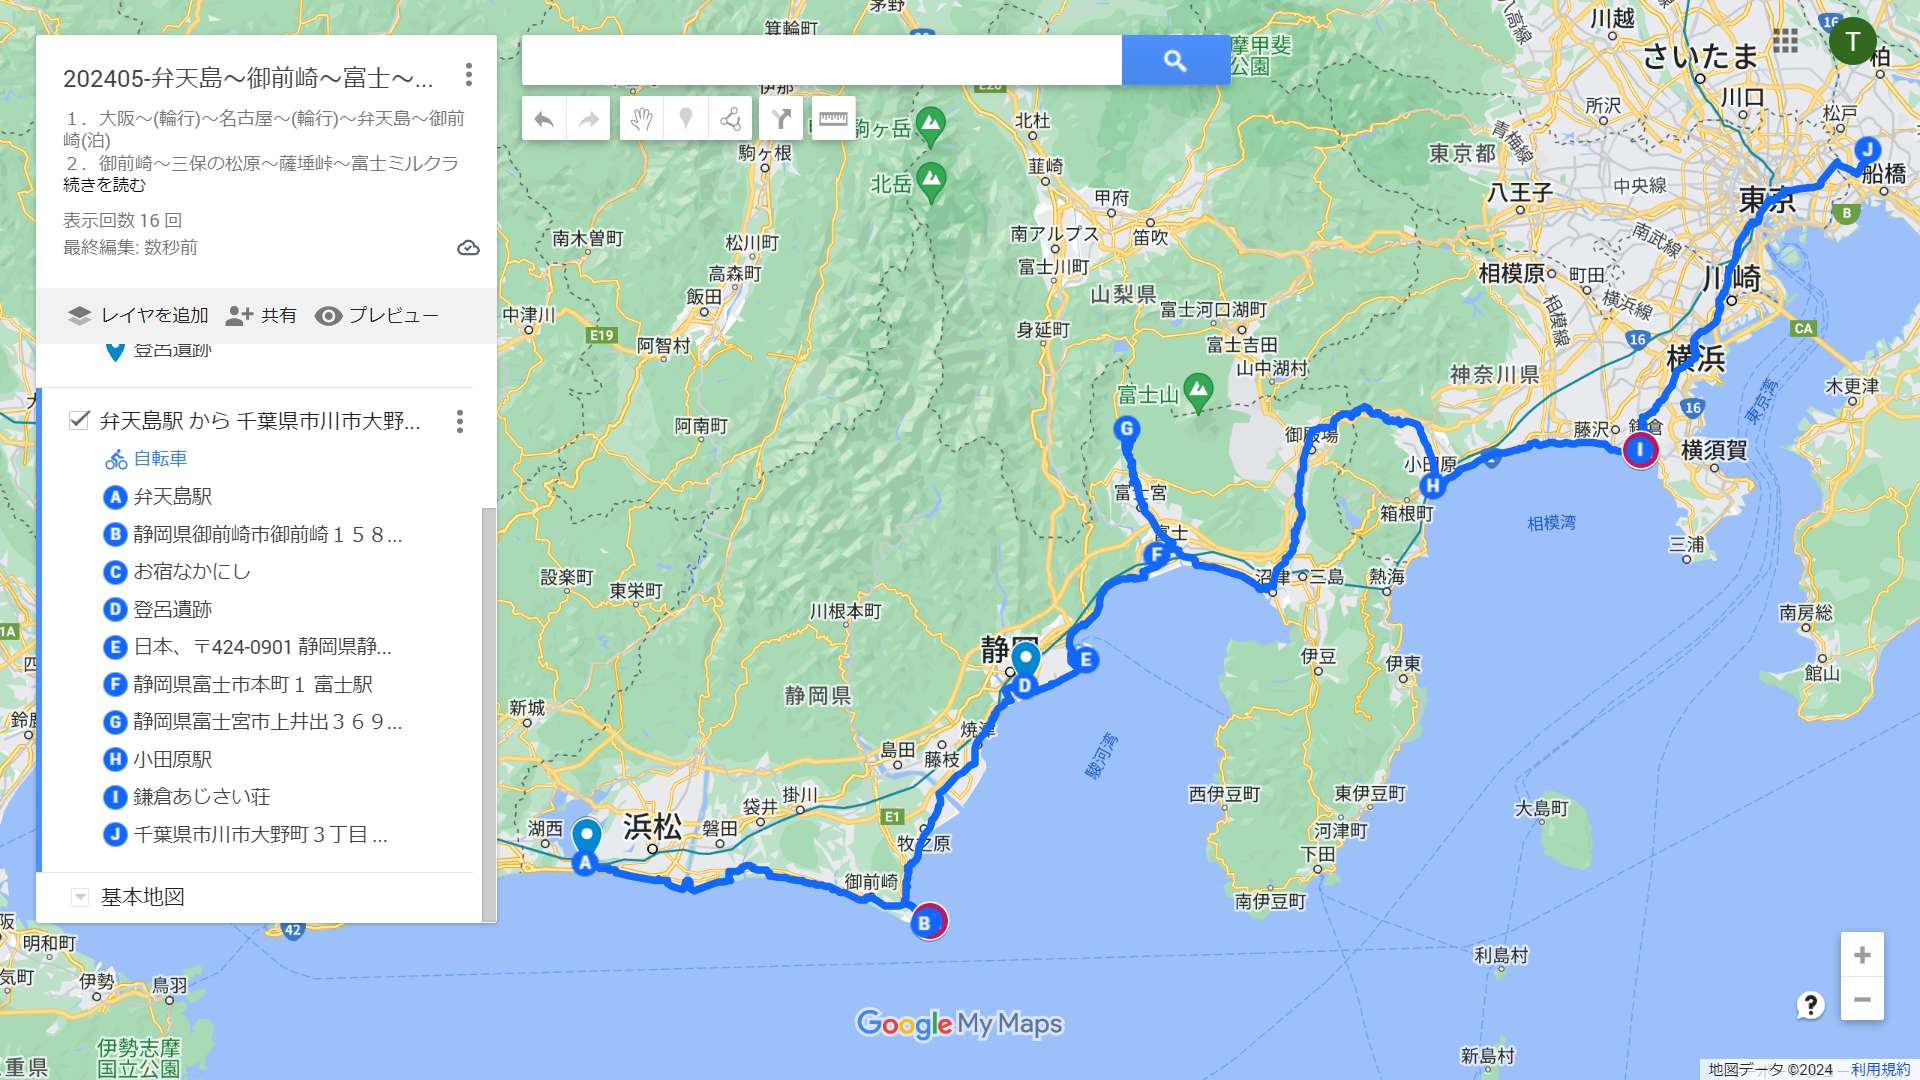Screen dimensions: 1920x1080
Task: Choose the add directions tool
Action: pyautogui.click(x=781, y=119)
